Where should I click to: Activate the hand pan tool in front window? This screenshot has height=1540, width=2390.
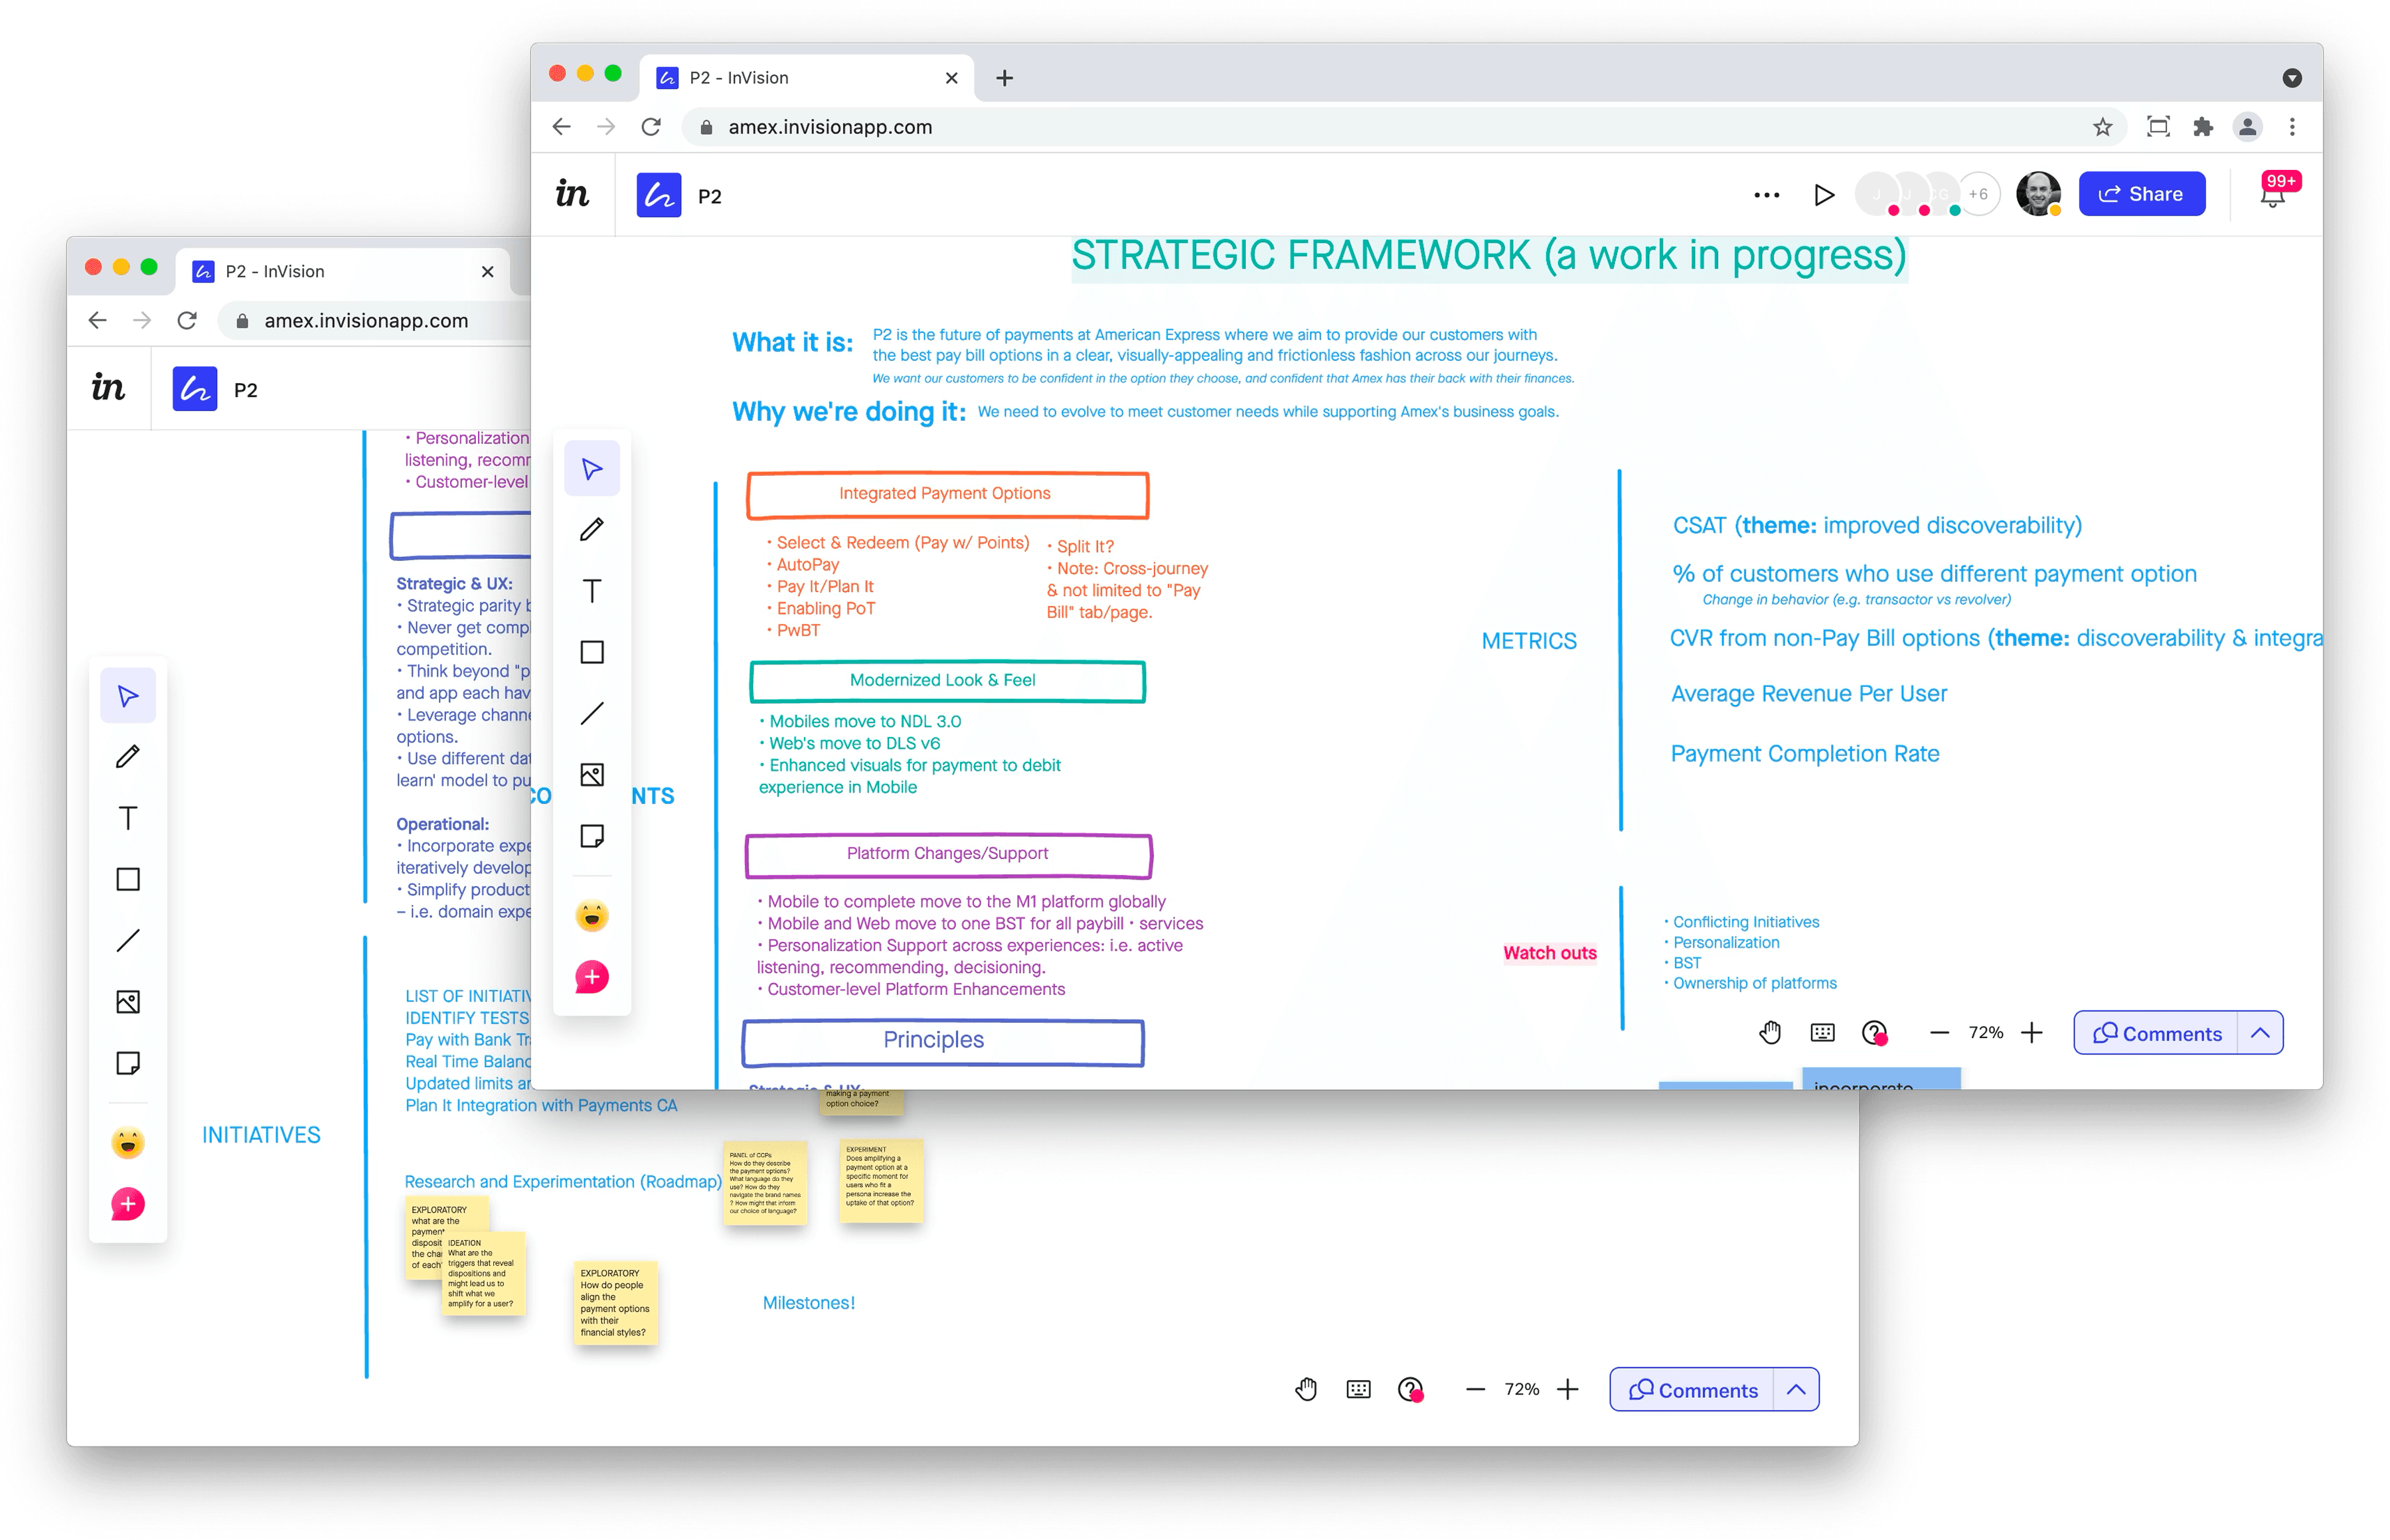pos(1770,1032)
